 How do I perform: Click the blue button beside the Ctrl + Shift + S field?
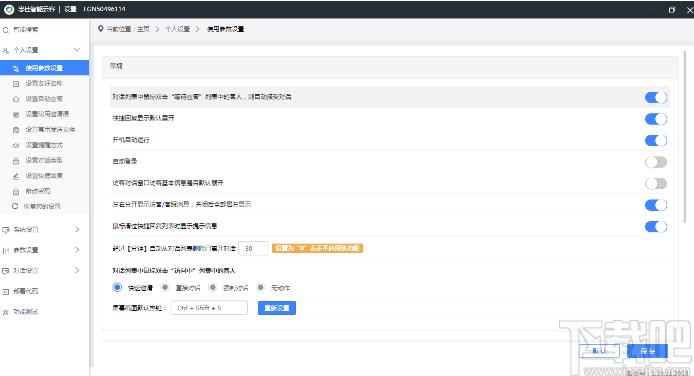point(277,308)
